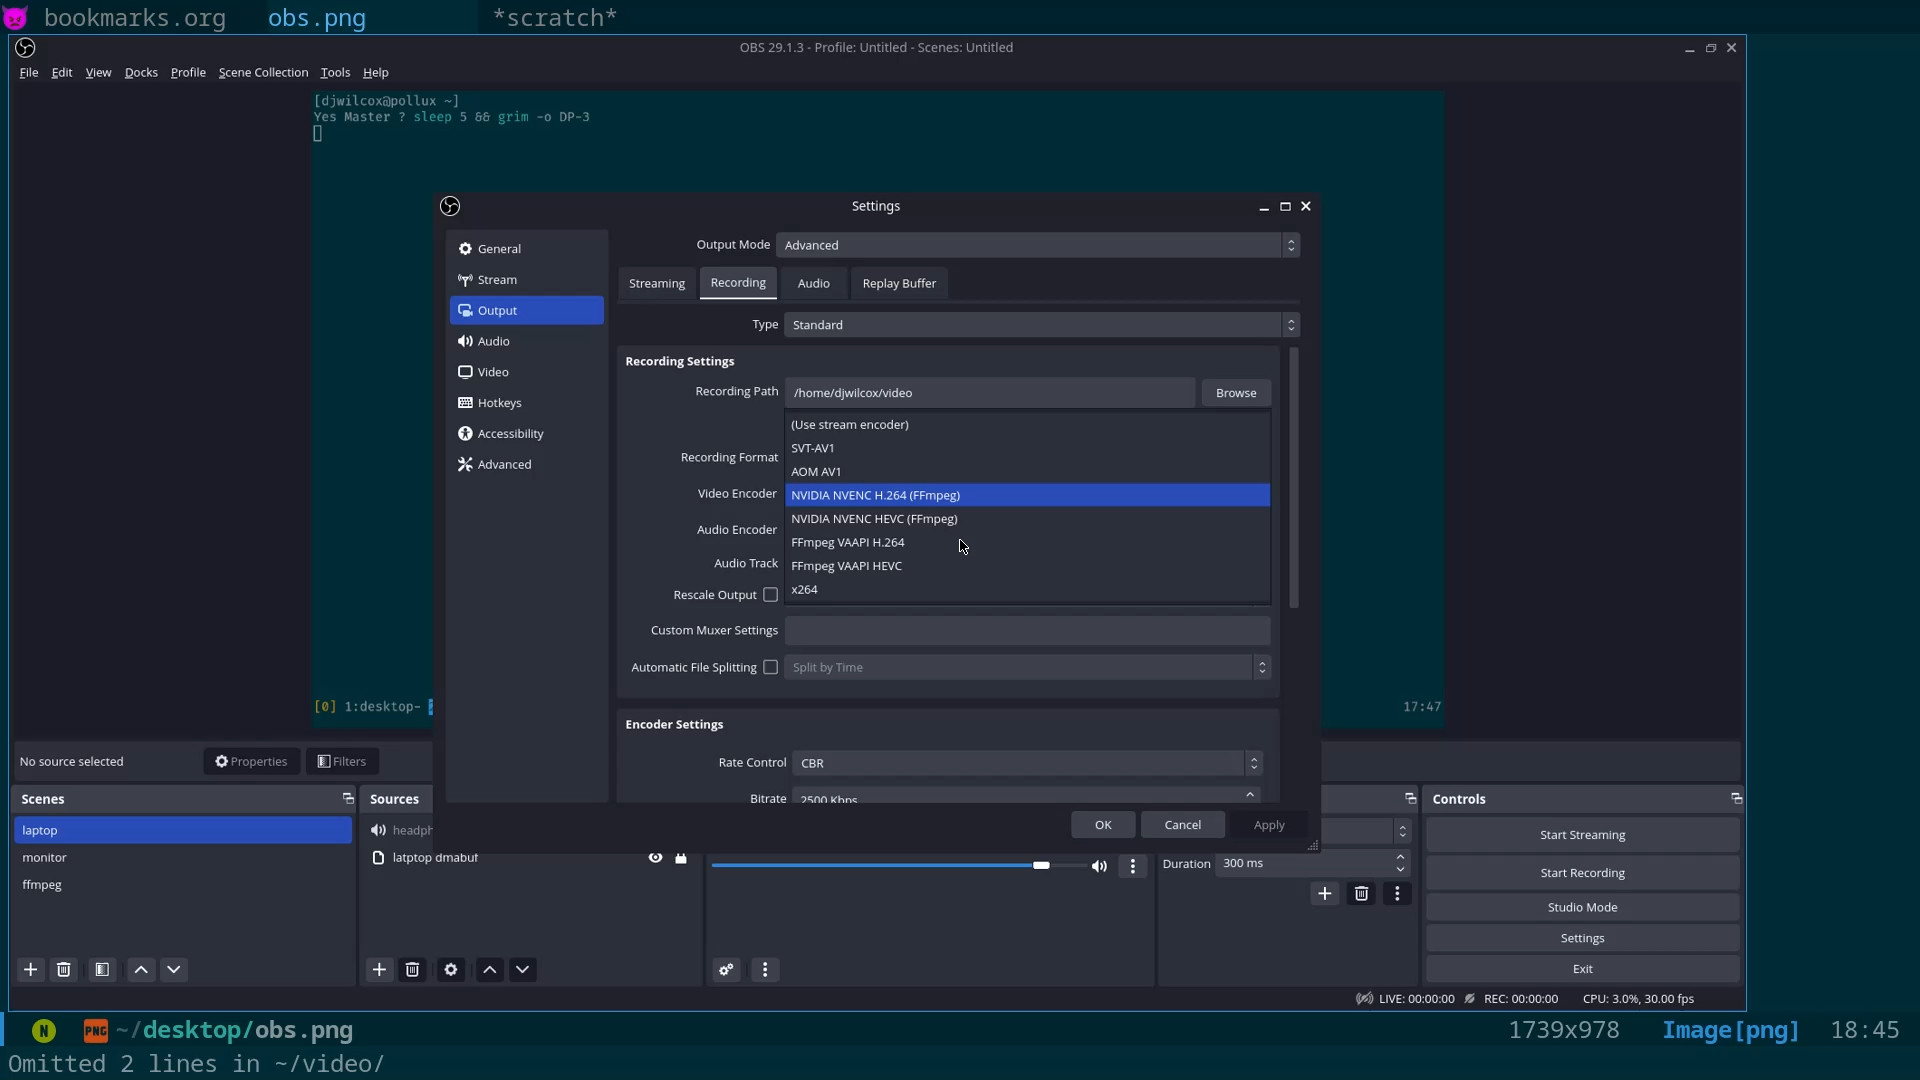This screenshot has width=1920, height=1080.
Task: Open source properties with the gear icon
Action: pyautogui.click(x=450, y=969)
